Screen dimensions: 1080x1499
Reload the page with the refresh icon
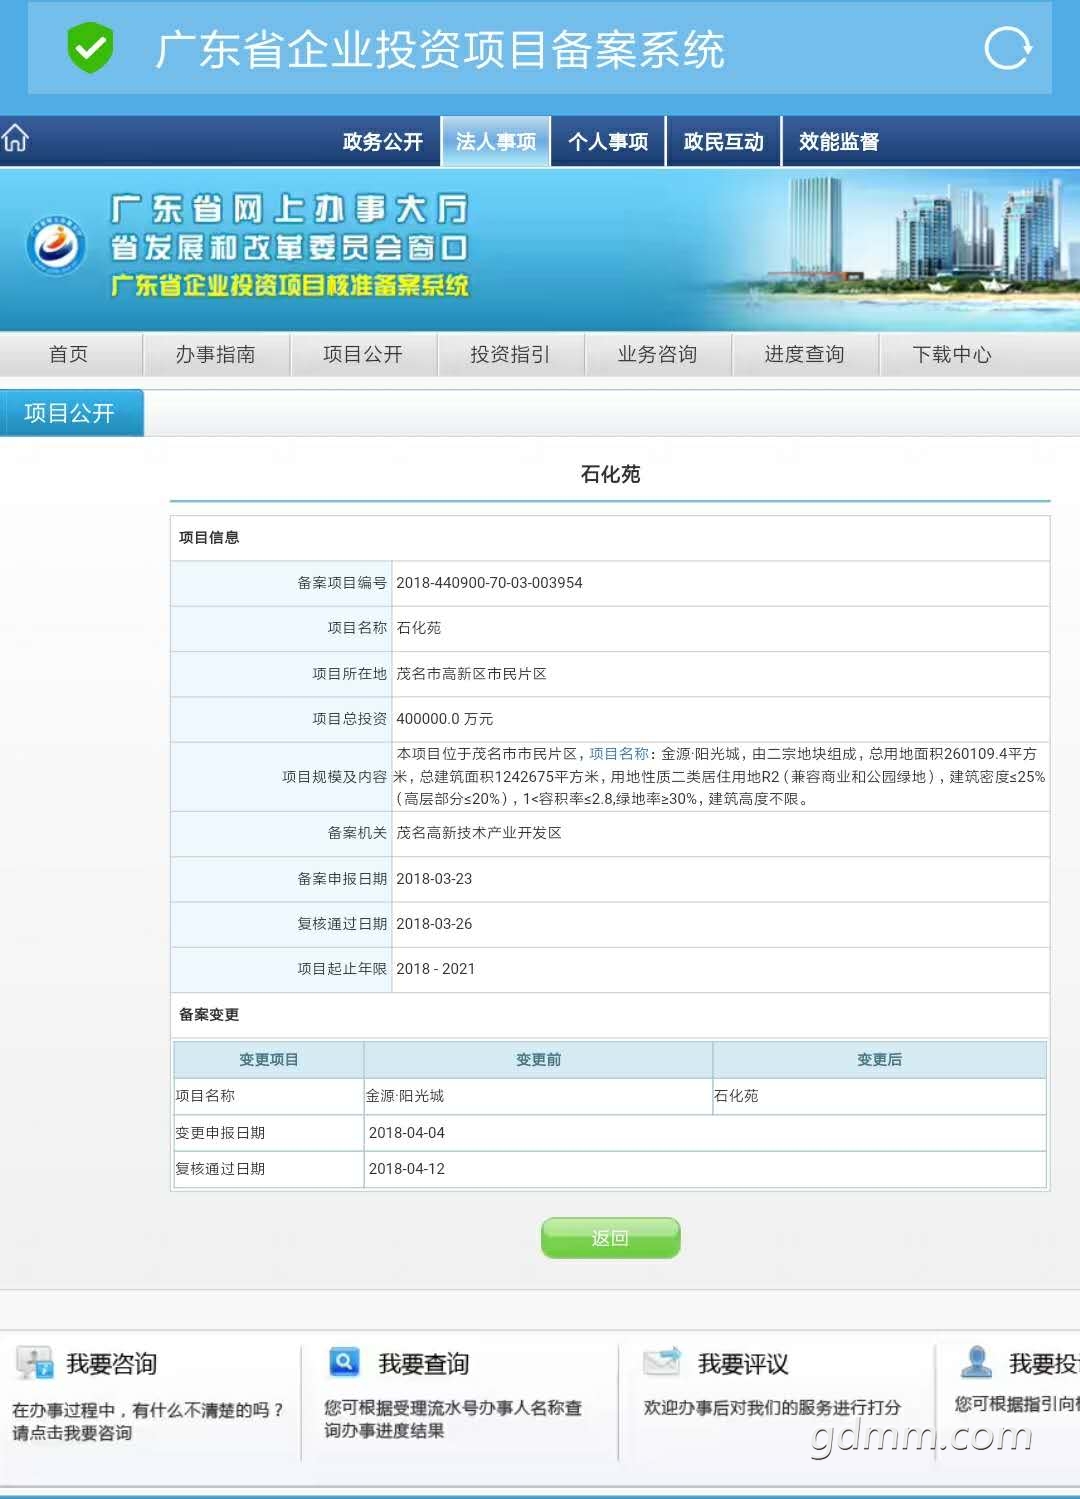[x=1007, y=48]
